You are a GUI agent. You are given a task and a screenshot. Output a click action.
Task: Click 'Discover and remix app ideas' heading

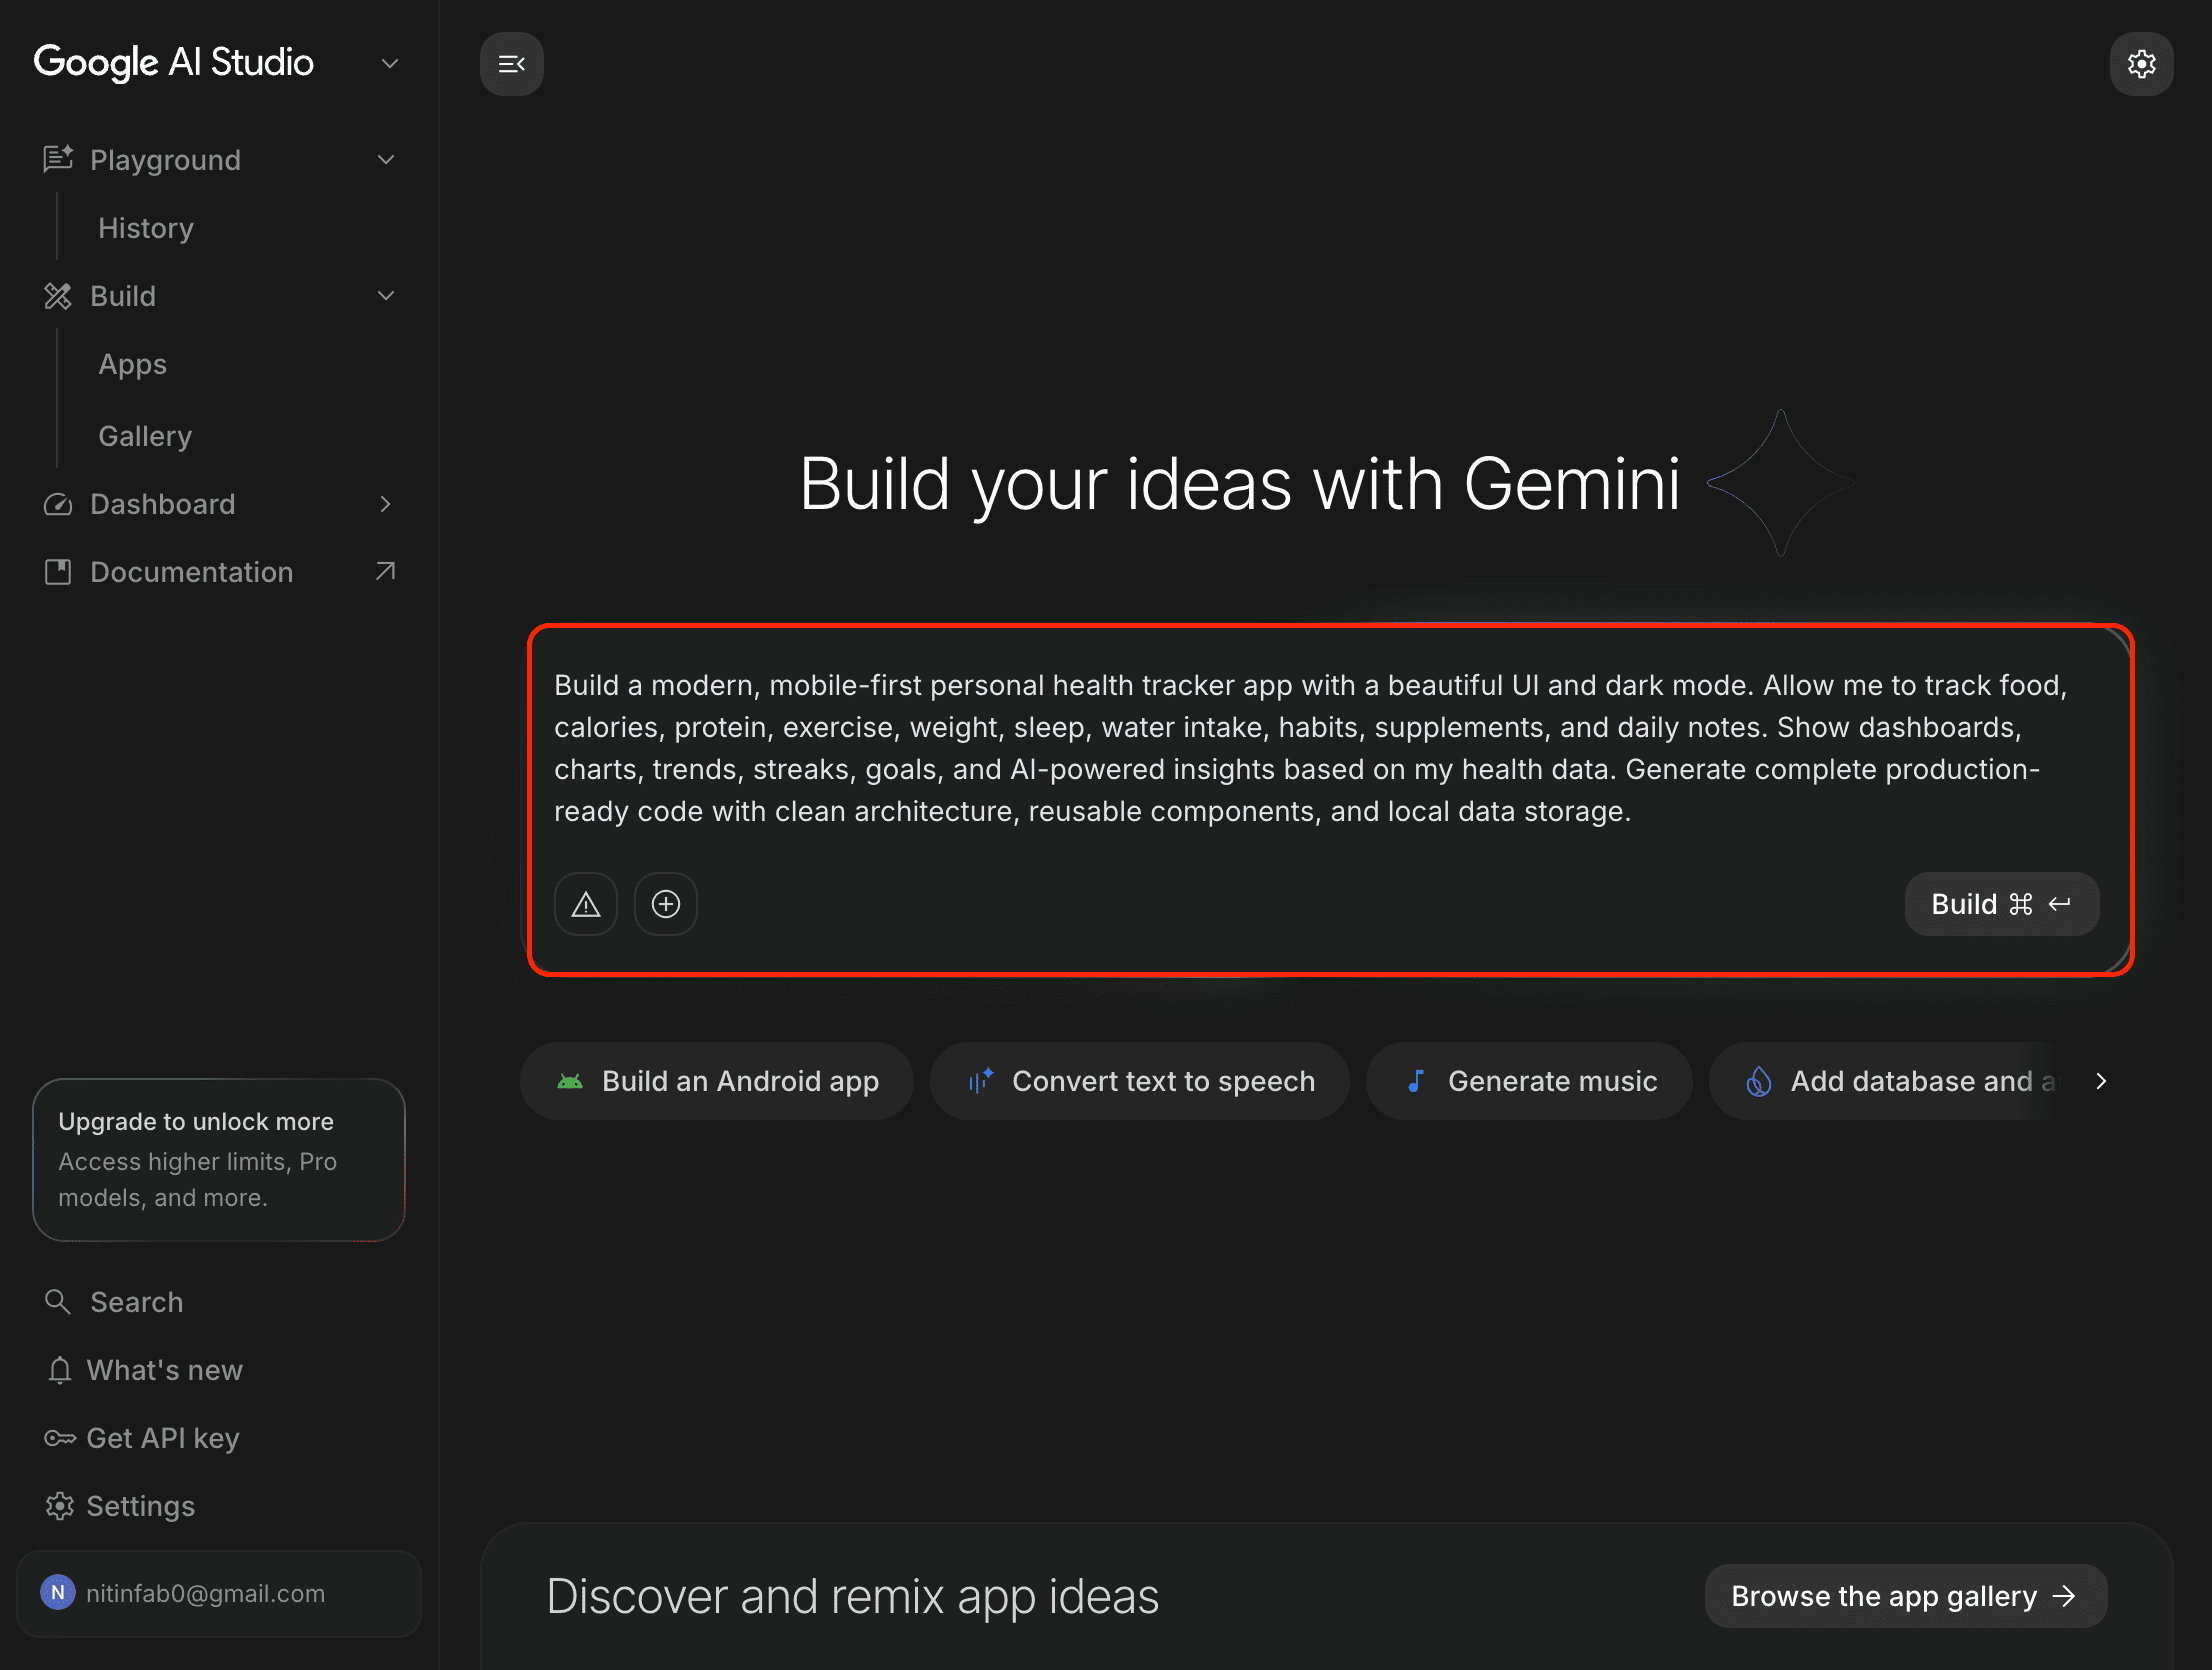[852, 1597]
